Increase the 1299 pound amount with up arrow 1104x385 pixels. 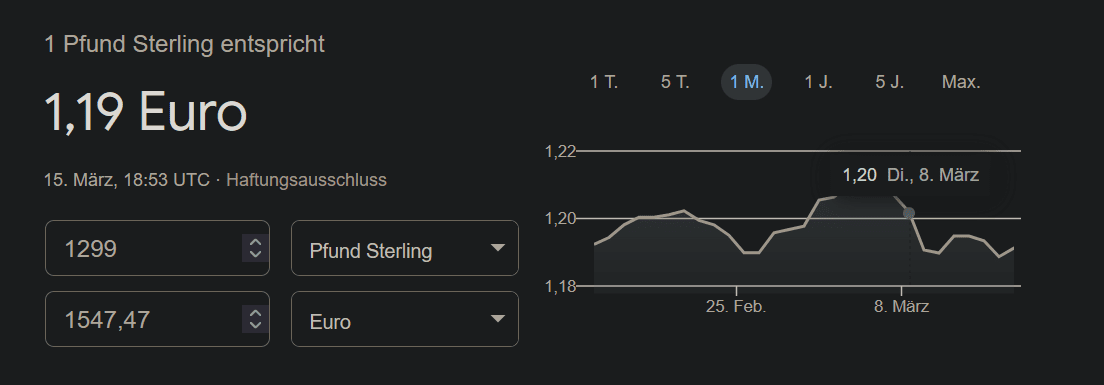[x=256, y=242]
